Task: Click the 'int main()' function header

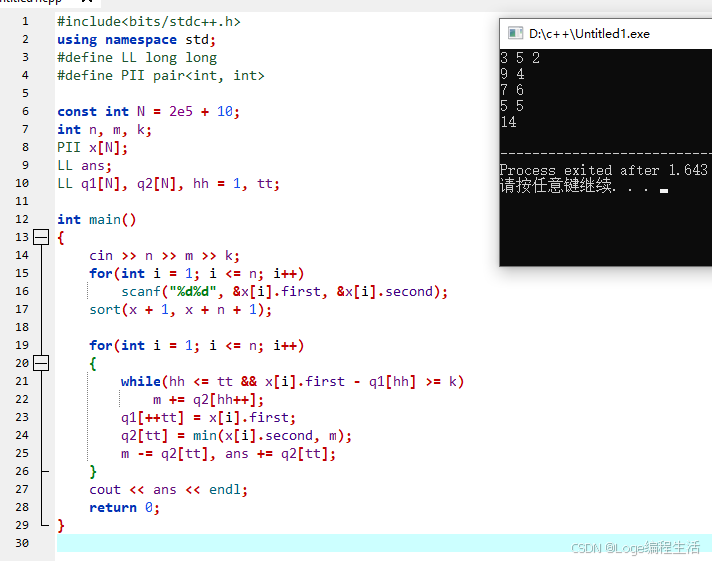Action: 96,219
